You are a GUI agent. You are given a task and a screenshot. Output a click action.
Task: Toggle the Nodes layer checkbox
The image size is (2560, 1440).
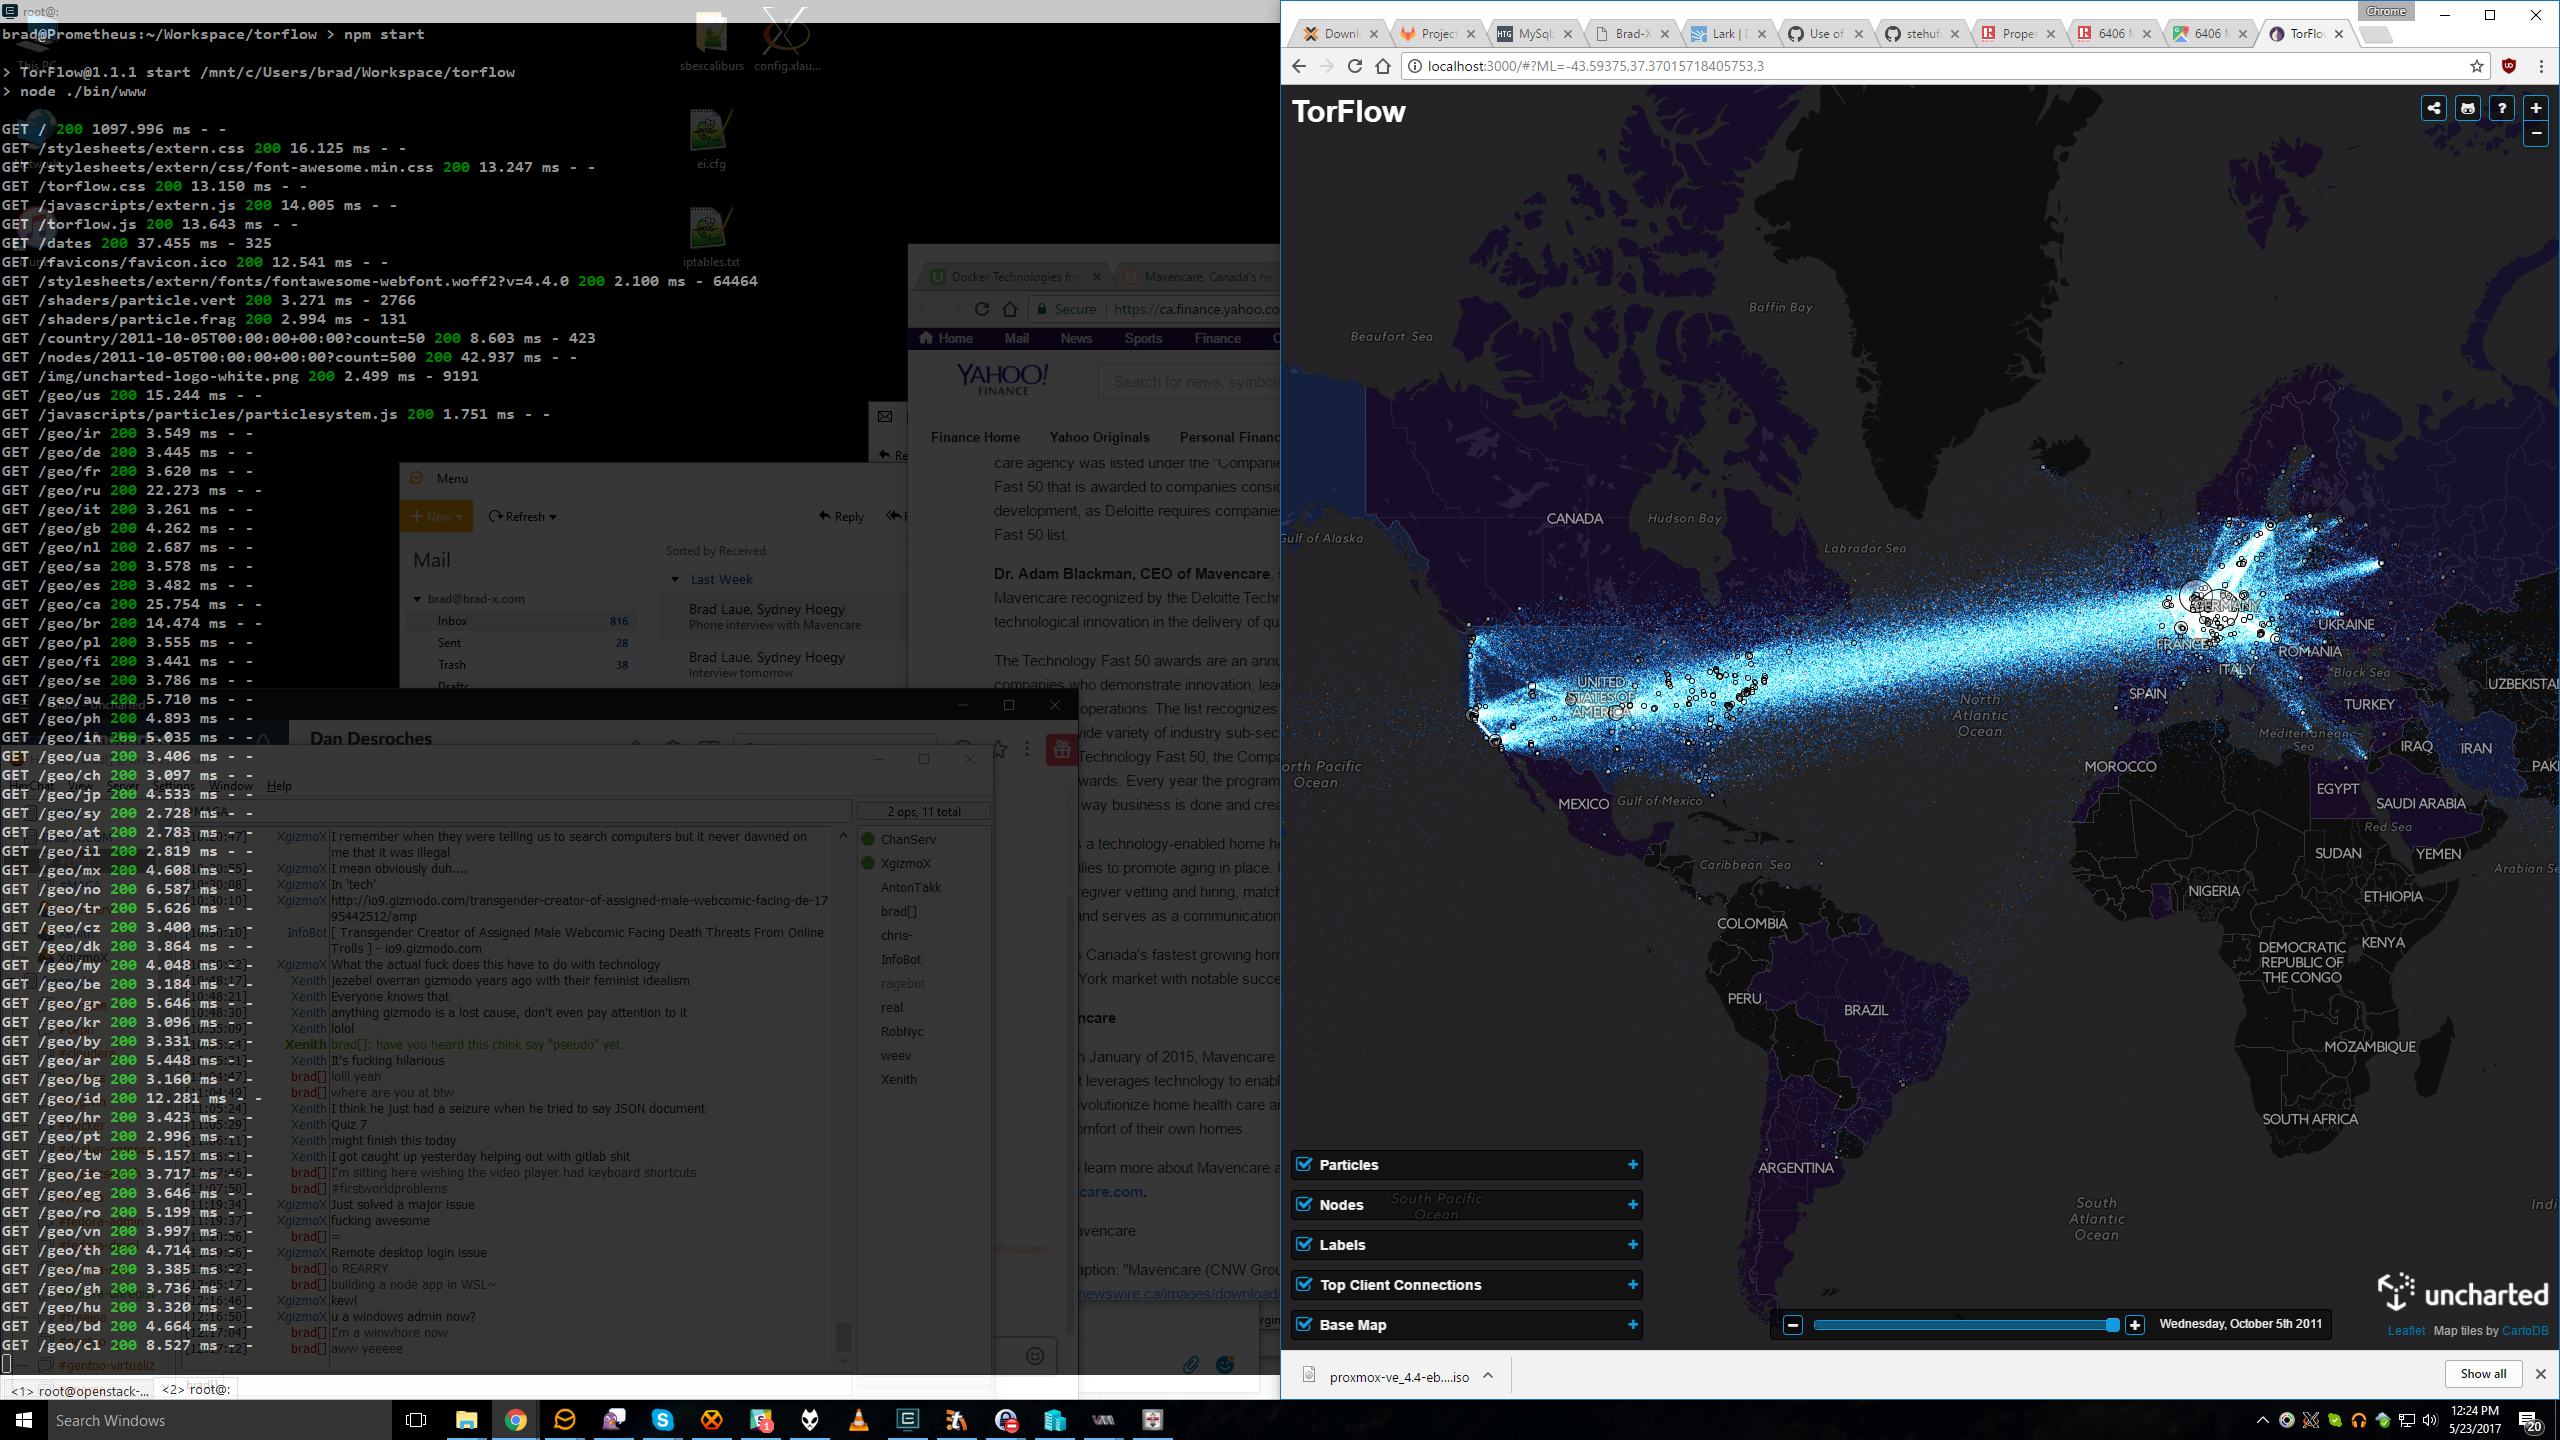tap(1304, 1204)
